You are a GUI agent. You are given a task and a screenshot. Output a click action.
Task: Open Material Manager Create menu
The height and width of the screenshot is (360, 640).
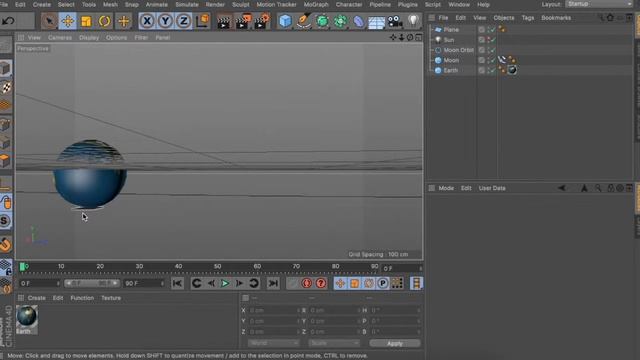[x=37, y=298]
